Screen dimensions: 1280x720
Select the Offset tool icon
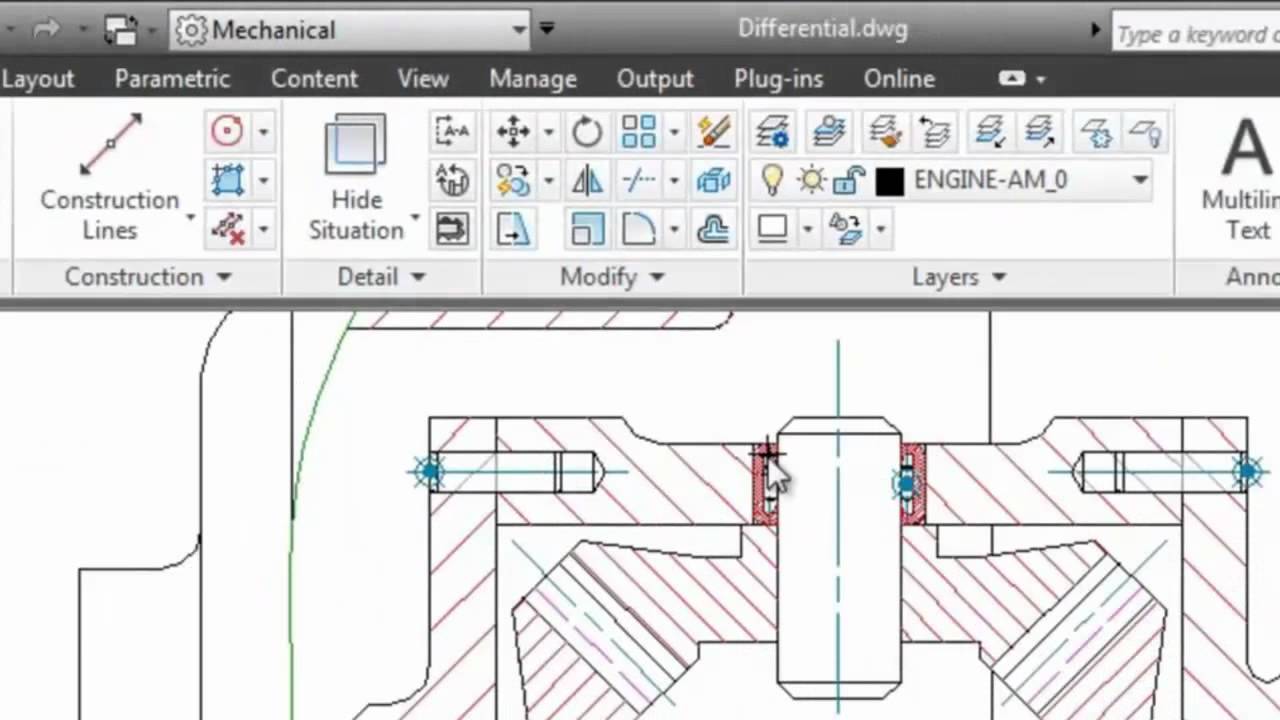click(713, 229)
